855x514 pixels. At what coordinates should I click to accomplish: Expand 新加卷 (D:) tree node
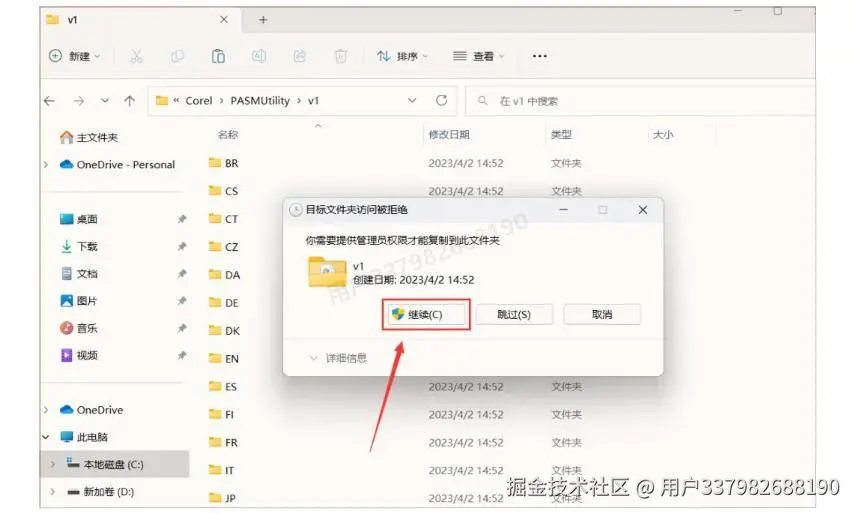[53, 492]
